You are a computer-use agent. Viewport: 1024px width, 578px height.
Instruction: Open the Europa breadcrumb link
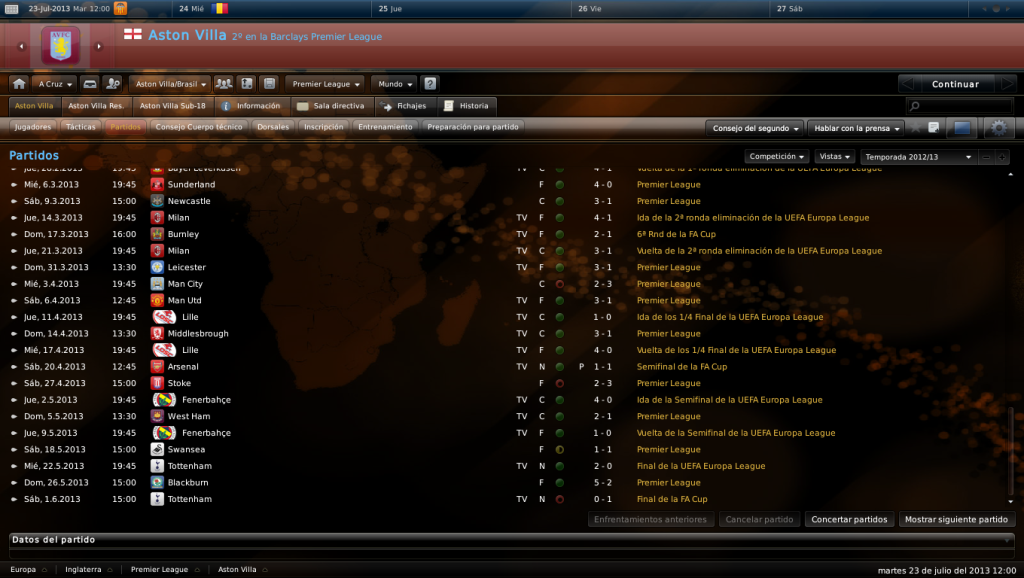pyautogui.click(x=24, y=570)
